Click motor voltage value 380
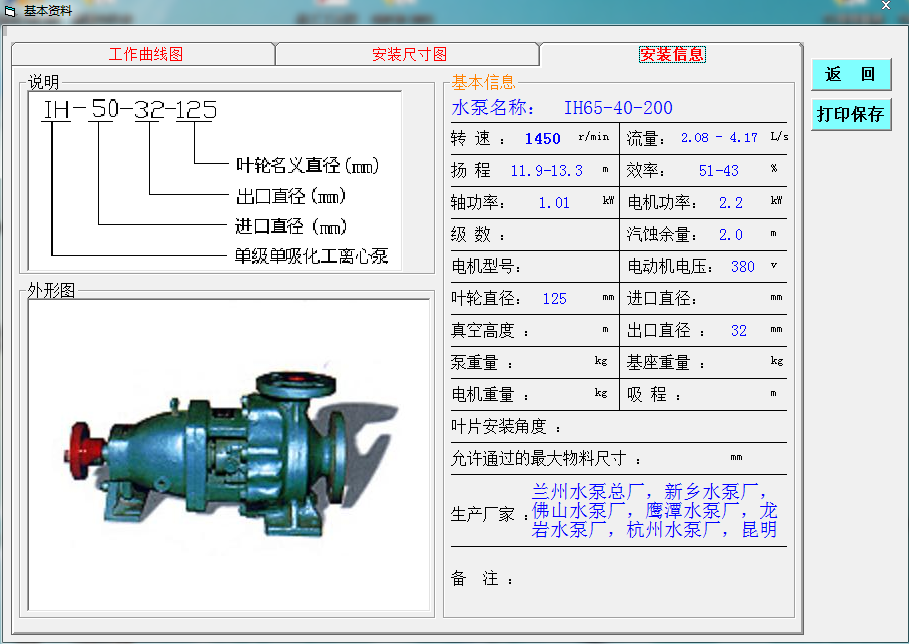The image size is (909, 644). [743, 267]
